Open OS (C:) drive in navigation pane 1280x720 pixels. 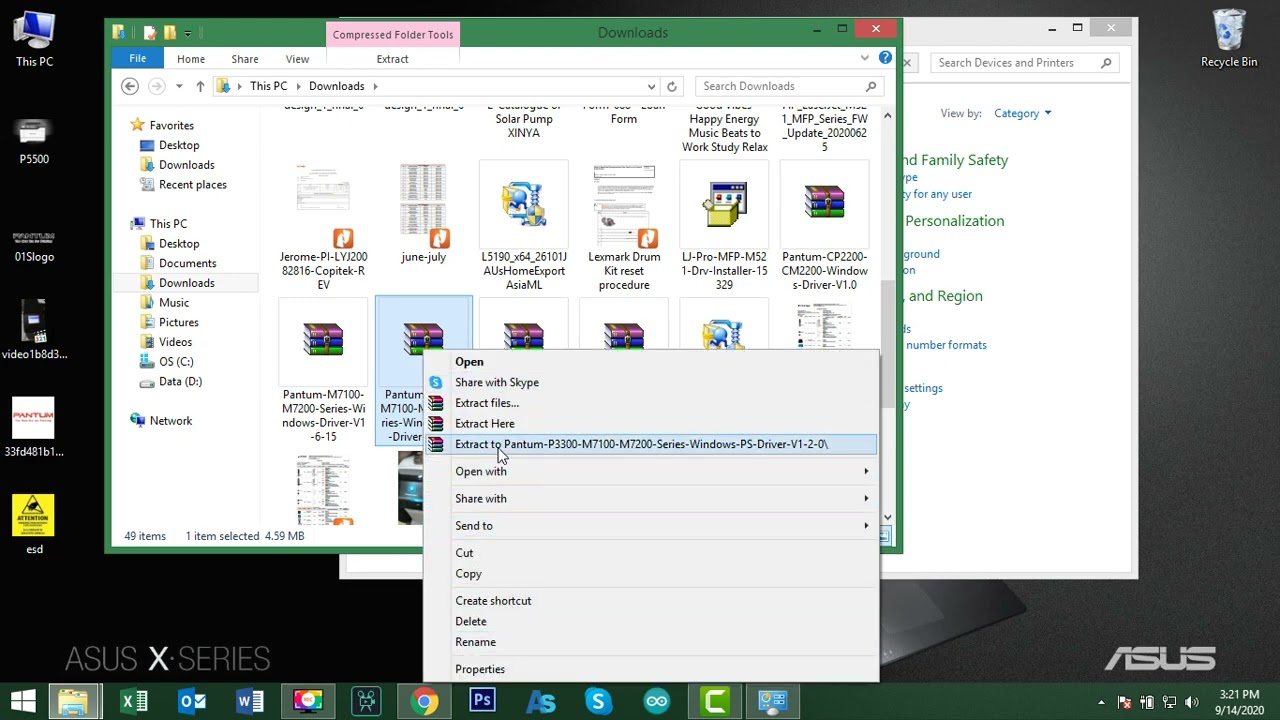pyautogui.click(x=176, y=361)
